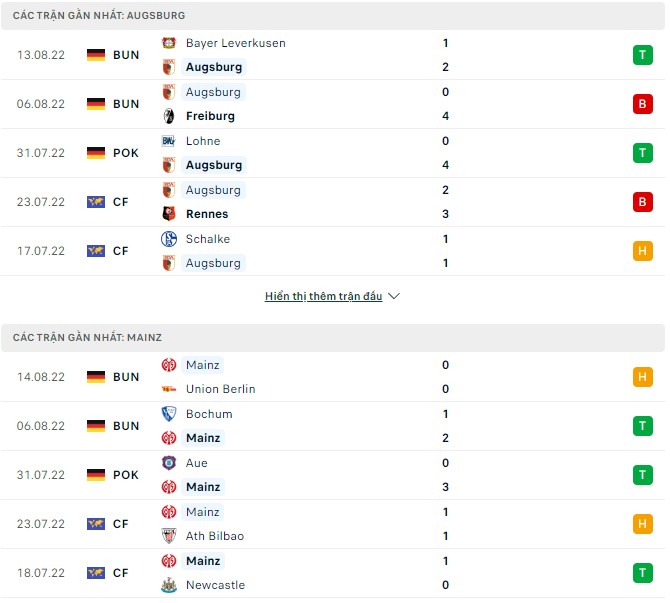Click the orange H badge for Schalke match

click(x=642, y=251)
